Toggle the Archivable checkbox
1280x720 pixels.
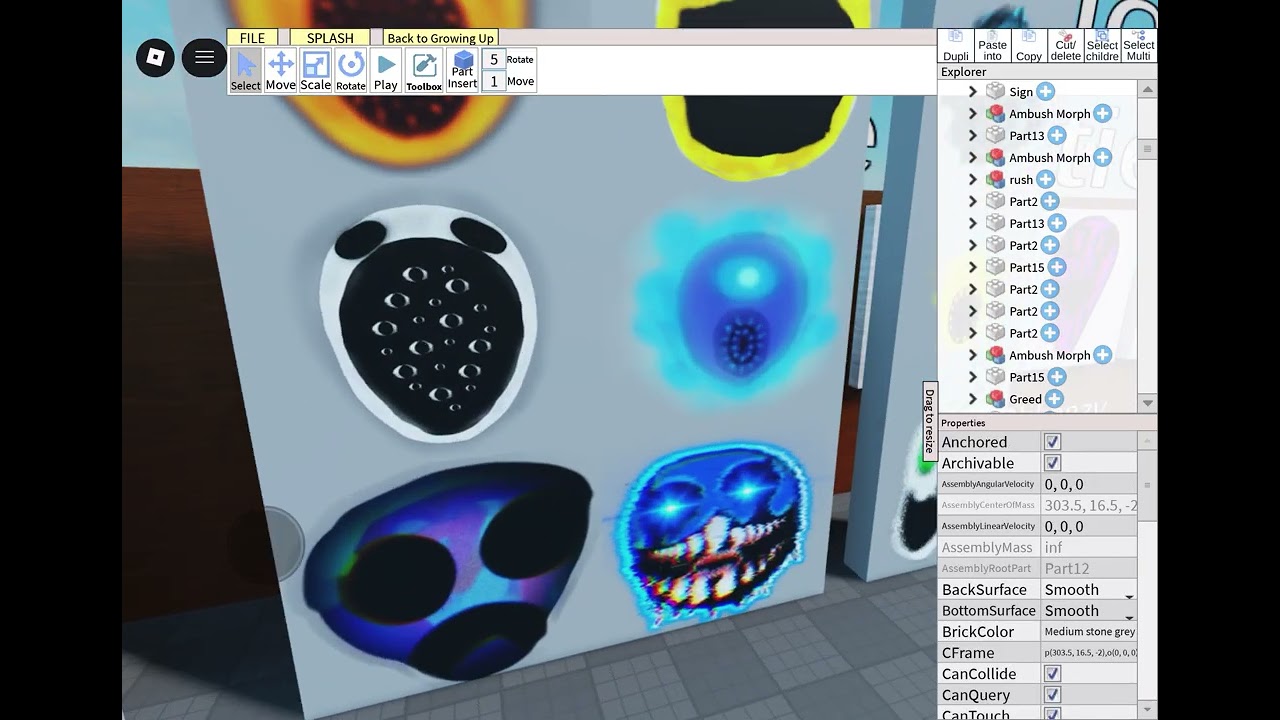point(1052,463)
